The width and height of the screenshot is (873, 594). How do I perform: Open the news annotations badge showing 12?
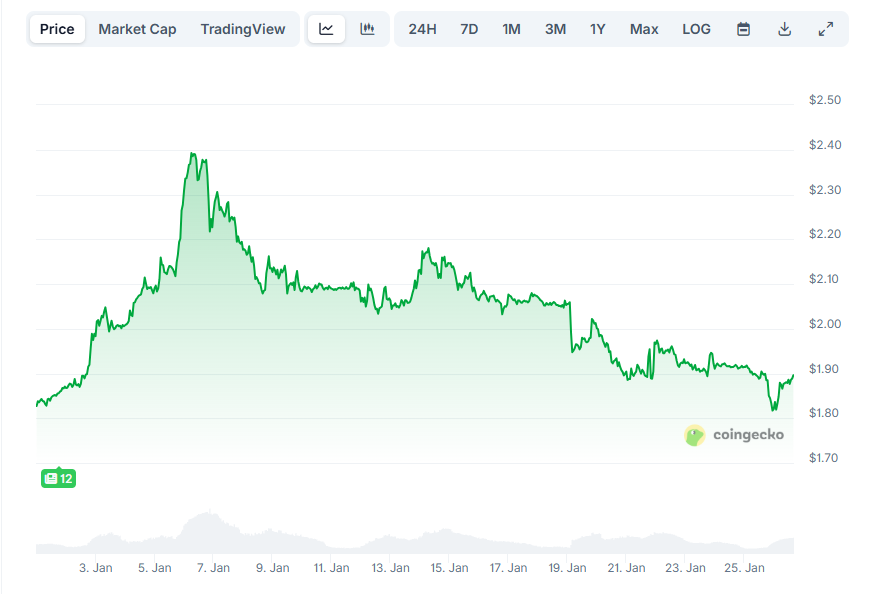tap(57, 478)
